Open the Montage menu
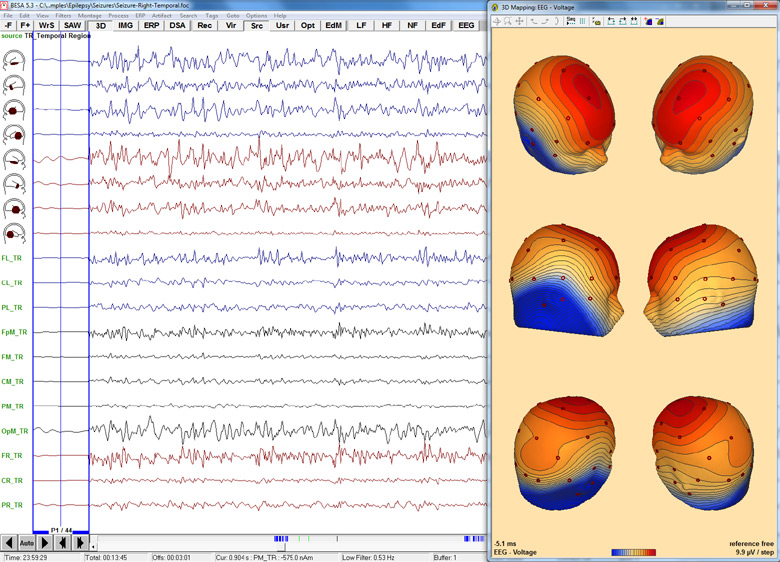The width and height of the screenshot is (780, 562). [x=91, y=15]
